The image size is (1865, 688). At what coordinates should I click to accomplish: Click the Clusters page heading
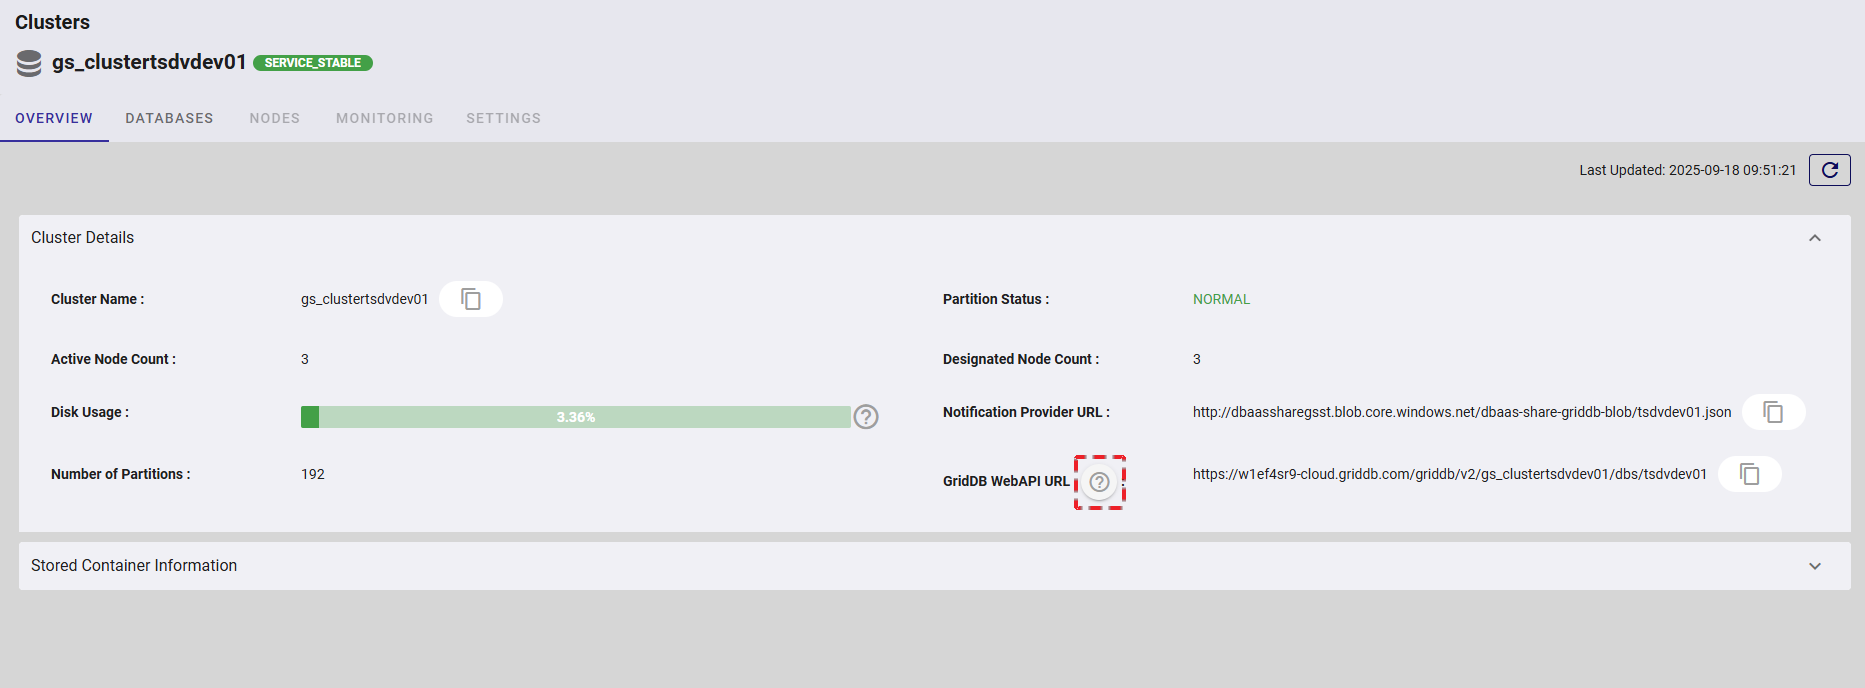52,22
